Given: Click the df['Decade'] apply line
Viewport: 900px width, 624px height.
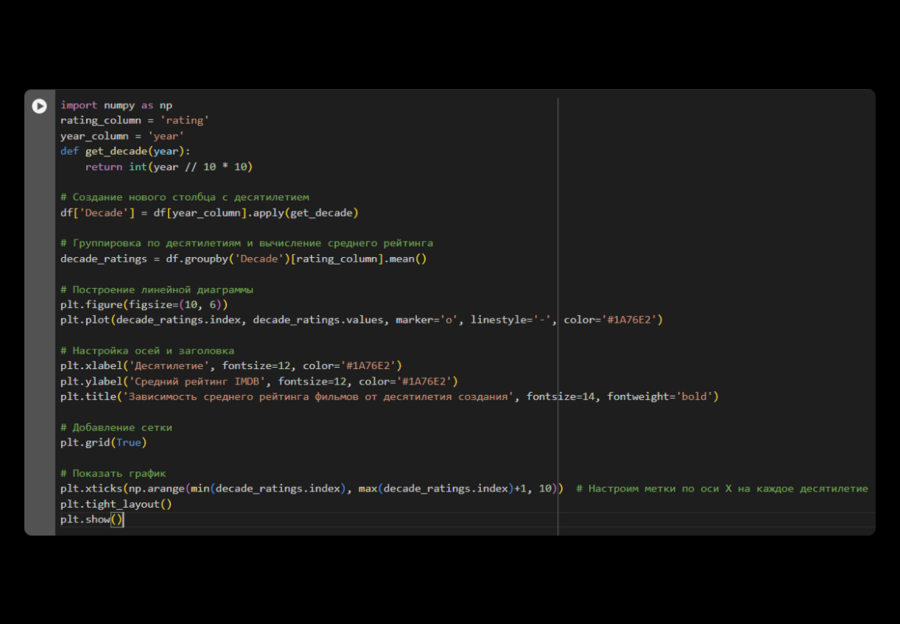Looking at the screenshot, I should (x=209, y=213).
